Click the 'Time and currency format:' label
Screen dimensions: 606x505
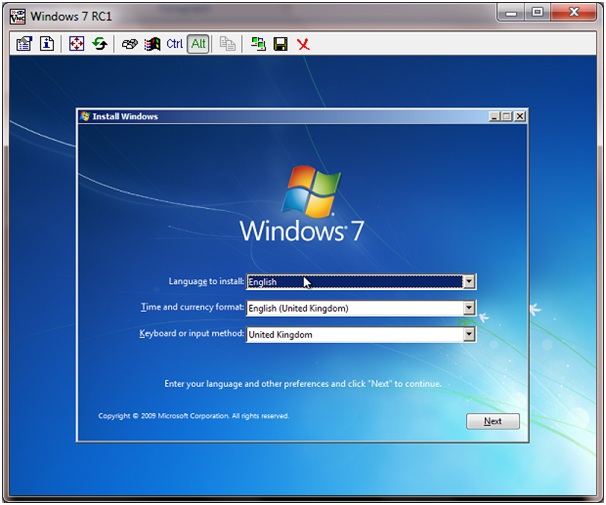tap(192, 307)
